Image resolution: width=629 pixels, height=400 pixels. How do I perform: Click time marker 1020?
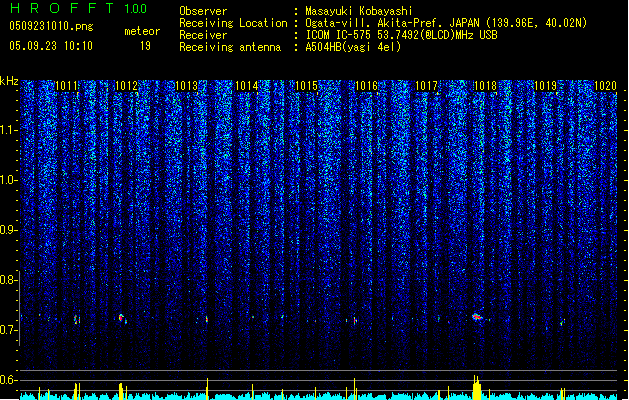click(x=605, y=86)
